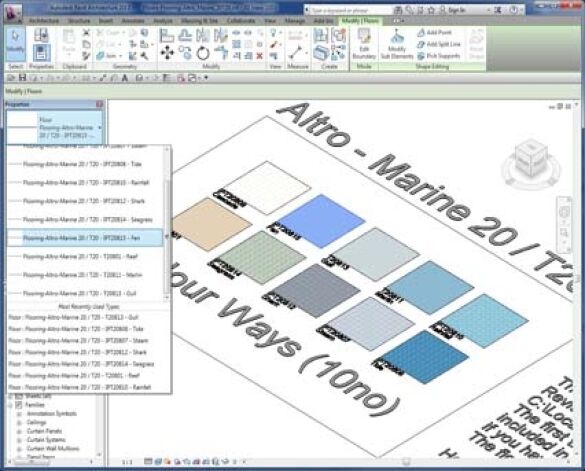The width and height of the screenshot is (585, 471).
Task: Select the Trim/Extend tool
Action: coord(220,53)
